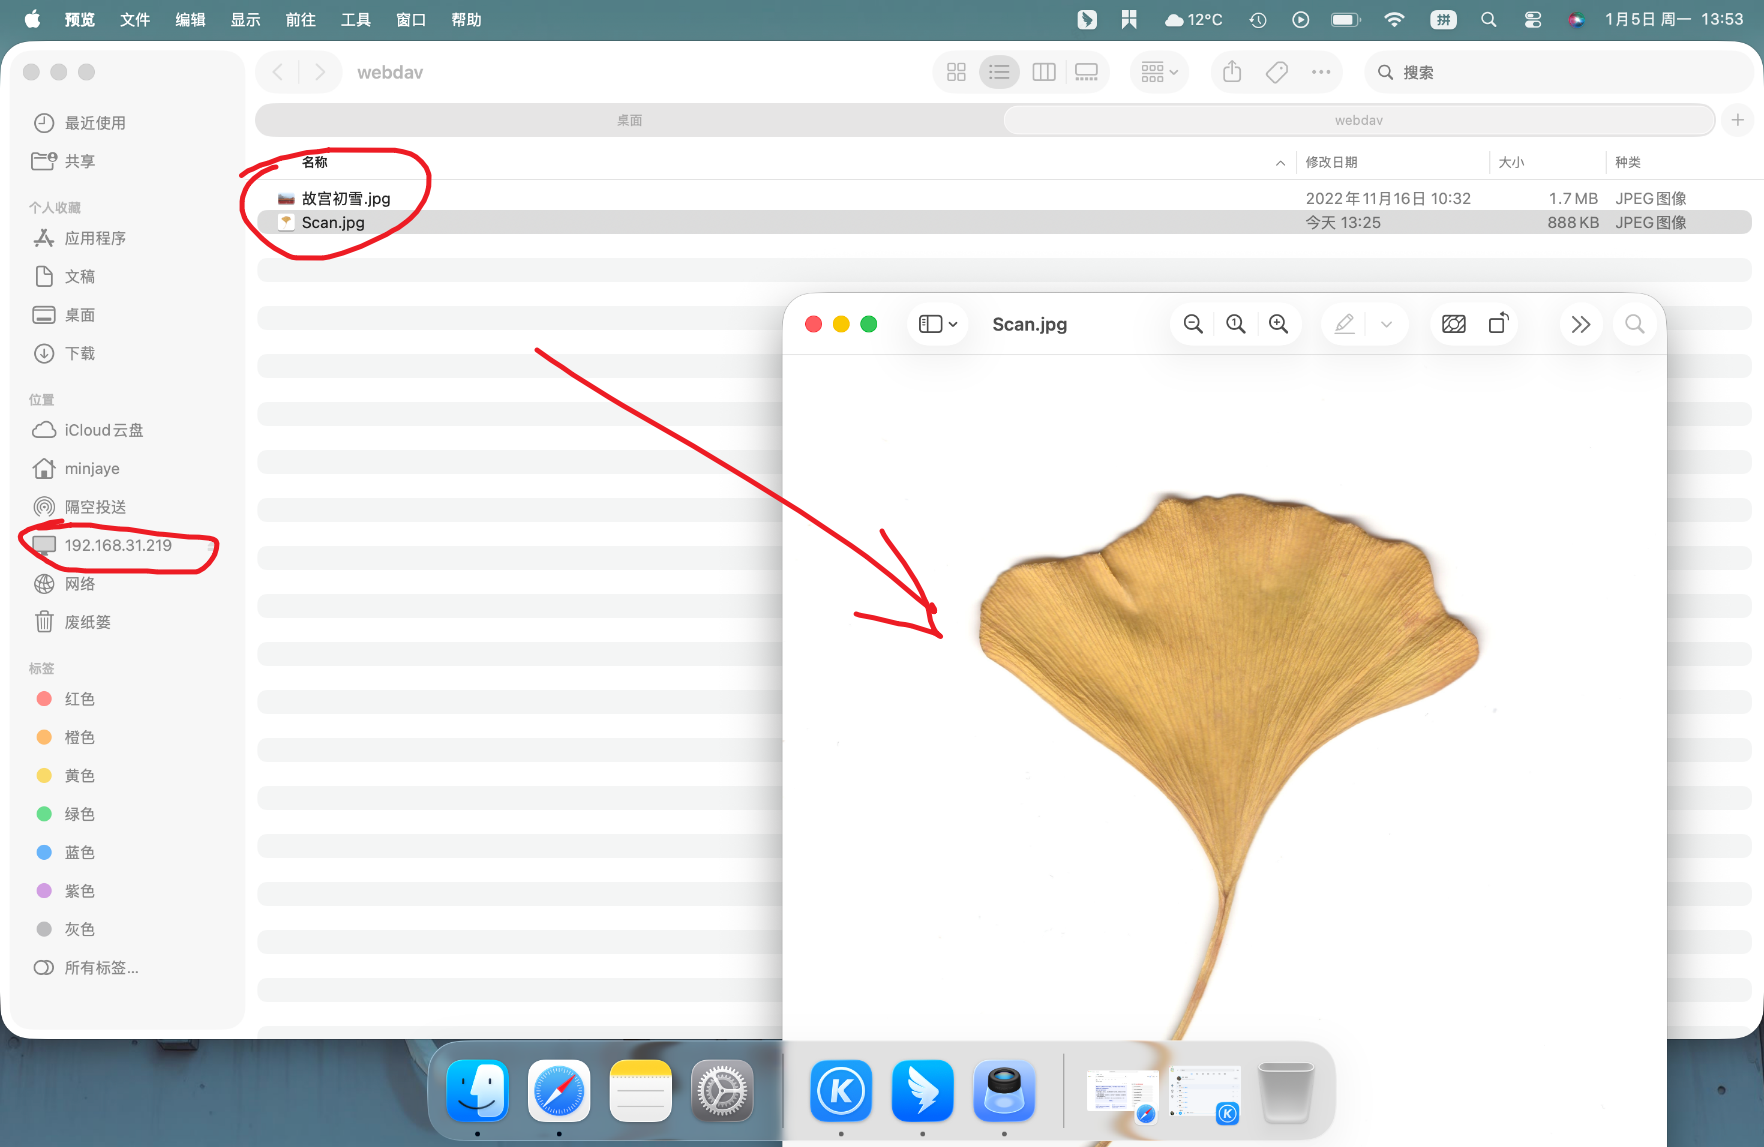
Task: Switch Finder to list view
Action: [x=999, y=72]
